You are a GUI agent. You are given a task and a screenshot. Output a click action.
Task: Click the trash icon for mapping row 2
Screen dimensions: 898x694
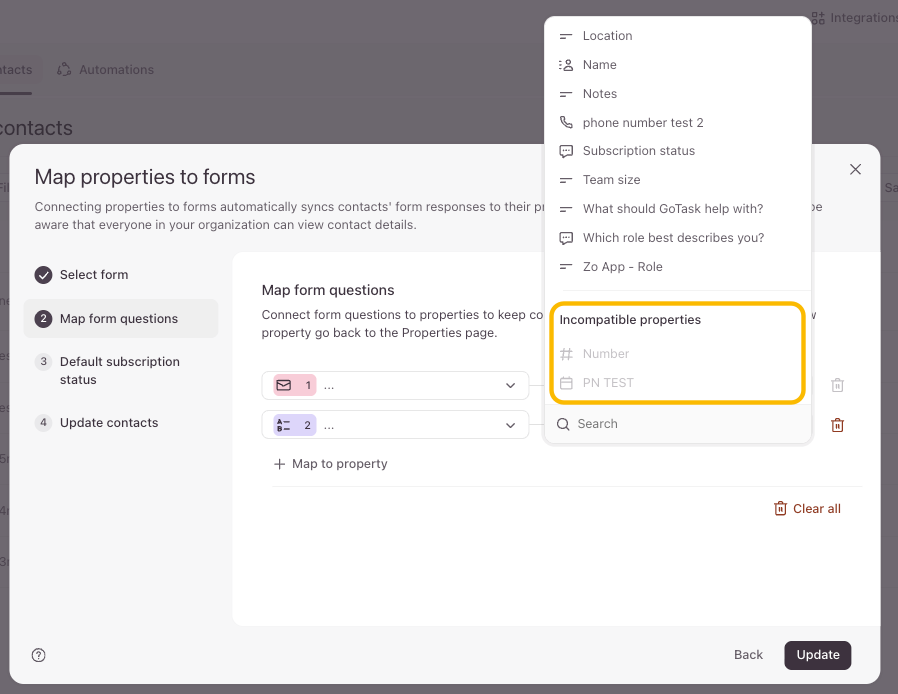838,425
